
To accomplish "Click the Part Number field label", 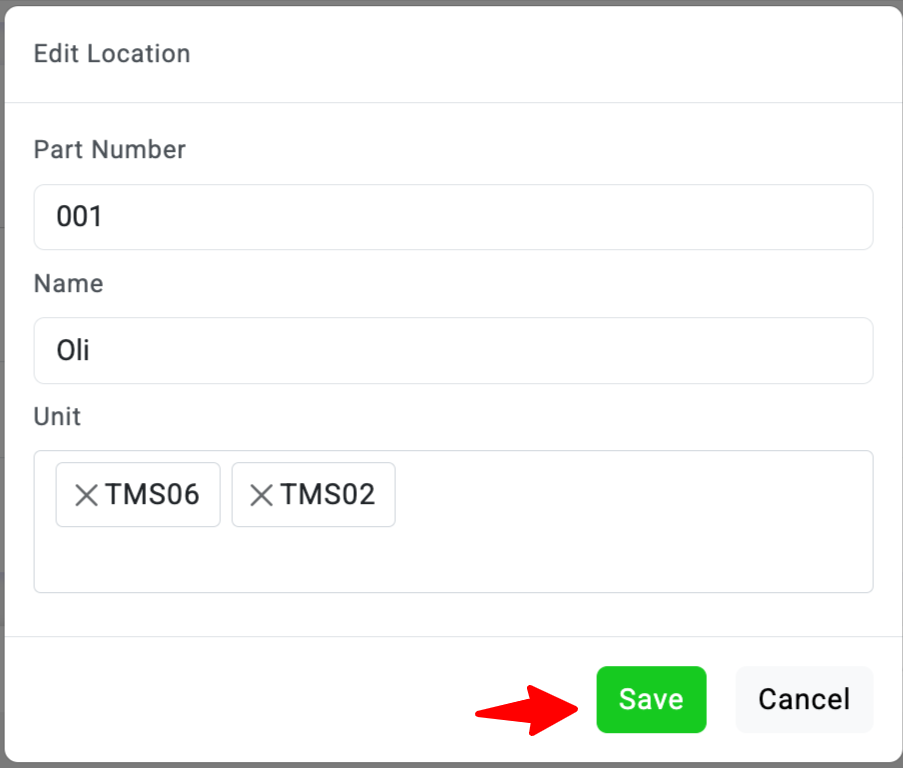I will pyautogui.click(x=110, y=150).
